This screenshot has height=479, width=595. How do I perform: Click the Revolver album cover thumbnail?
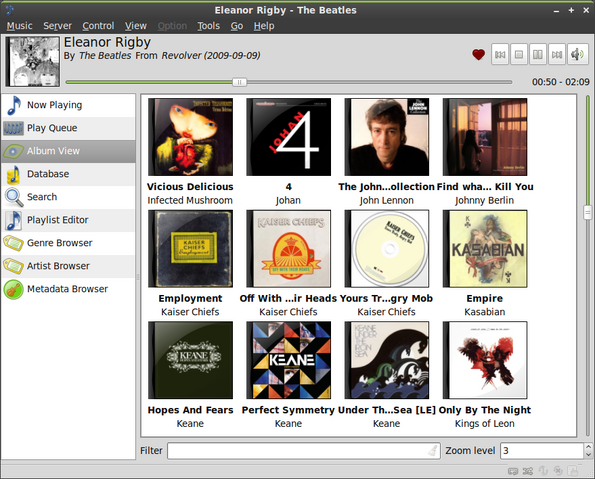33,61
